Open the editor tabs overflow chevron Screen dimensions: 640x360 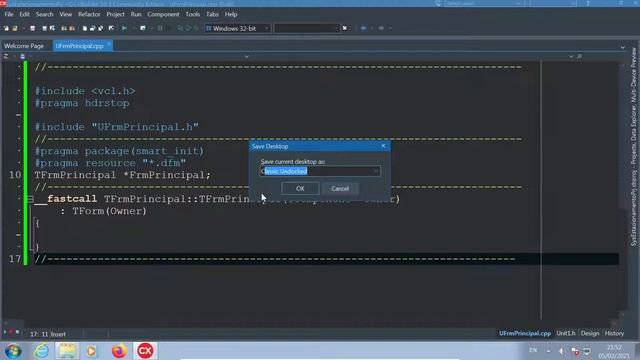coord(623,47)
